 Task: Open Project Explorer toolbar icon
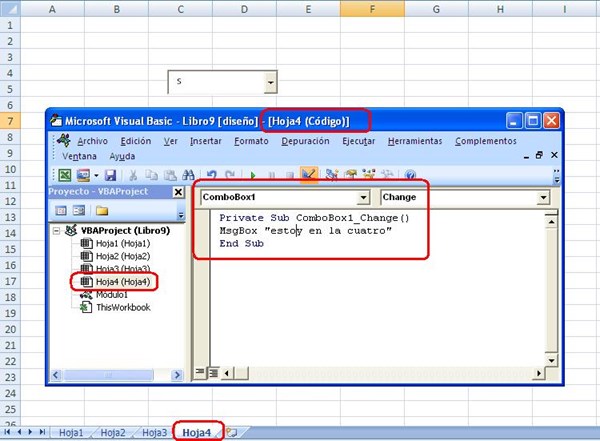tap(331, 175)
